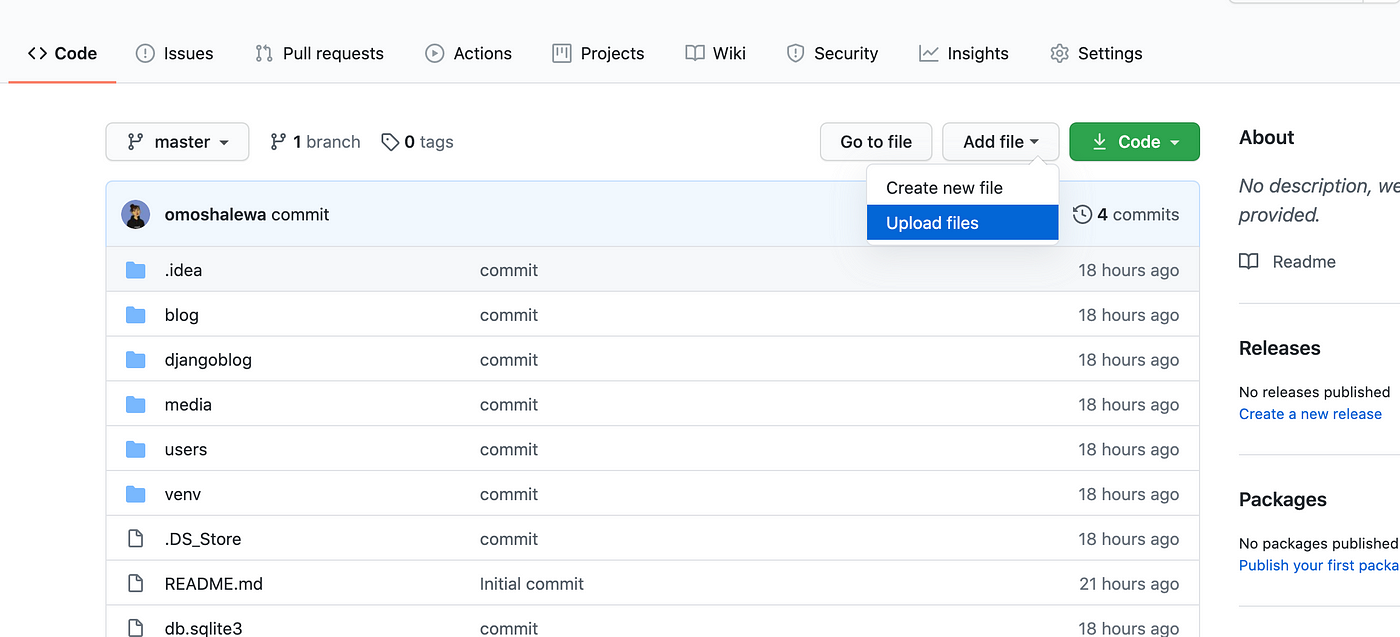Viewport: 1400px width, 637px height.
Task: Open the Code tab
Action: pos(62,53)
